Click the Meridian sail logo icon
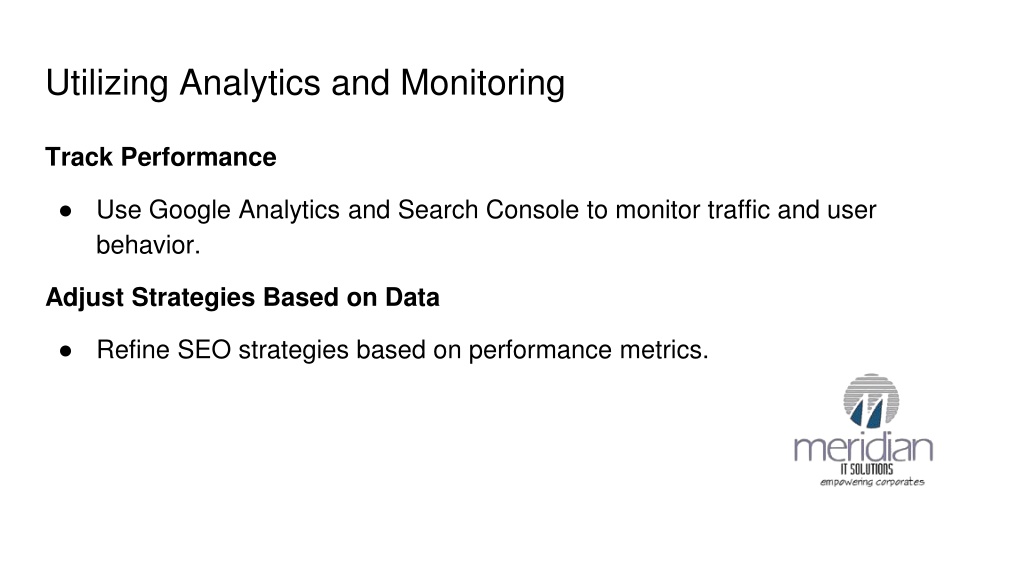This screenshot has height=576, width=1024. (871, 401)
